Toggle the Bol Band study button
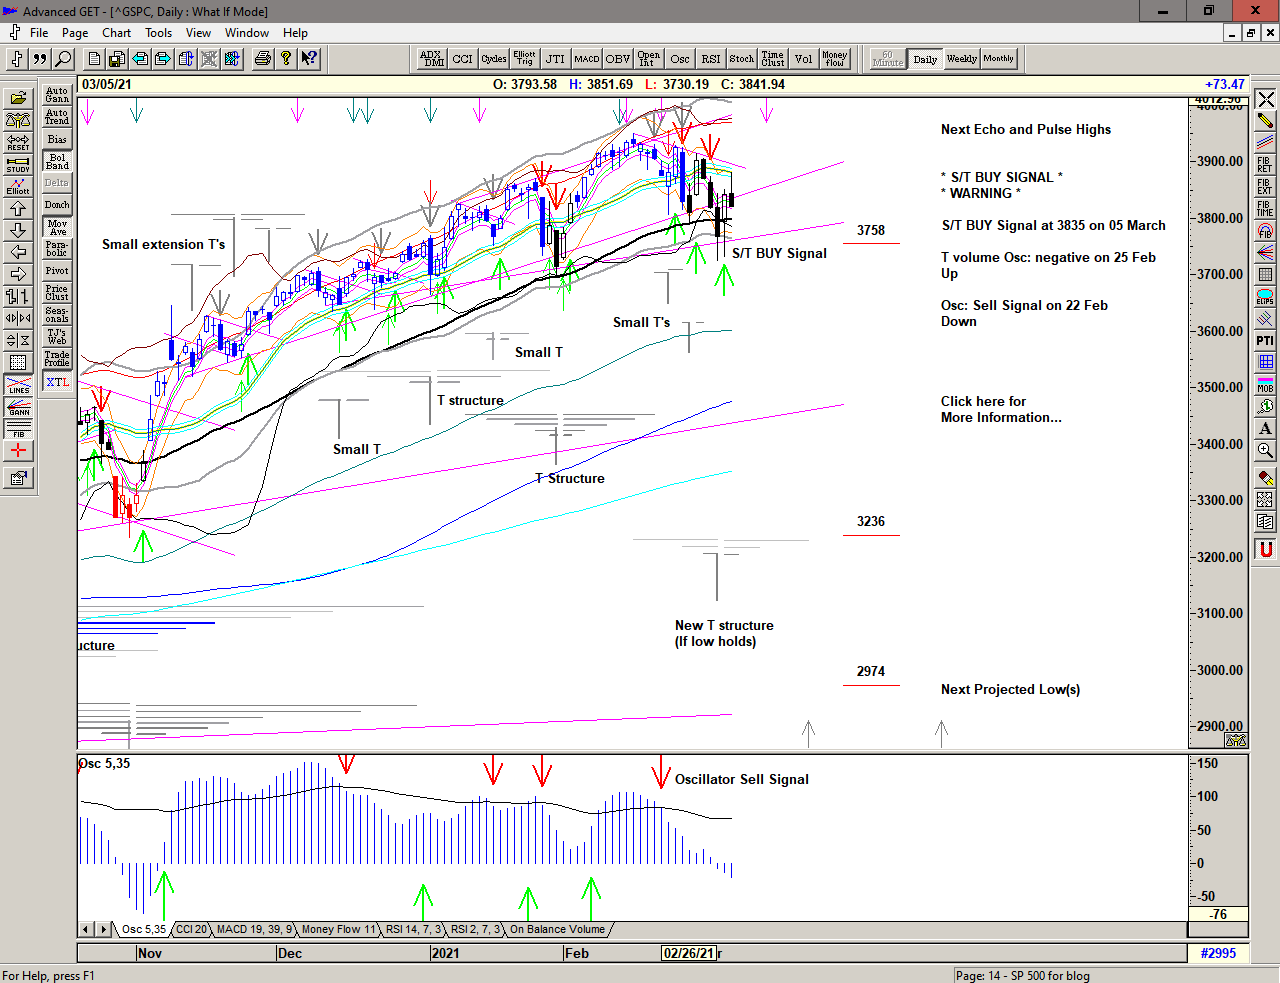 57,161
